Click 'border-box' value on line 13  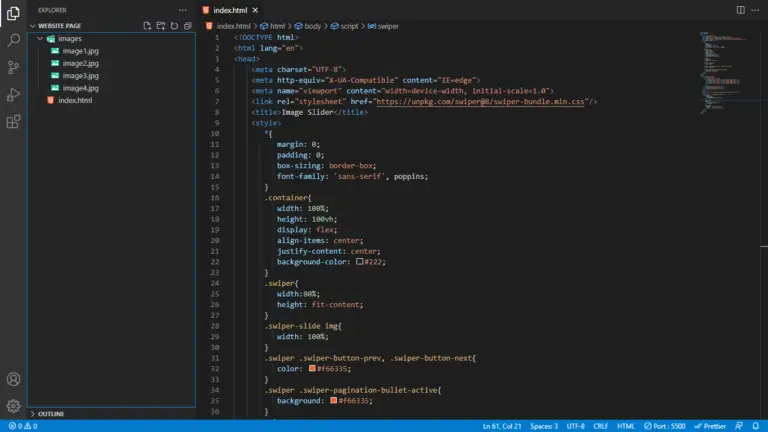click(x=351, y=166)
